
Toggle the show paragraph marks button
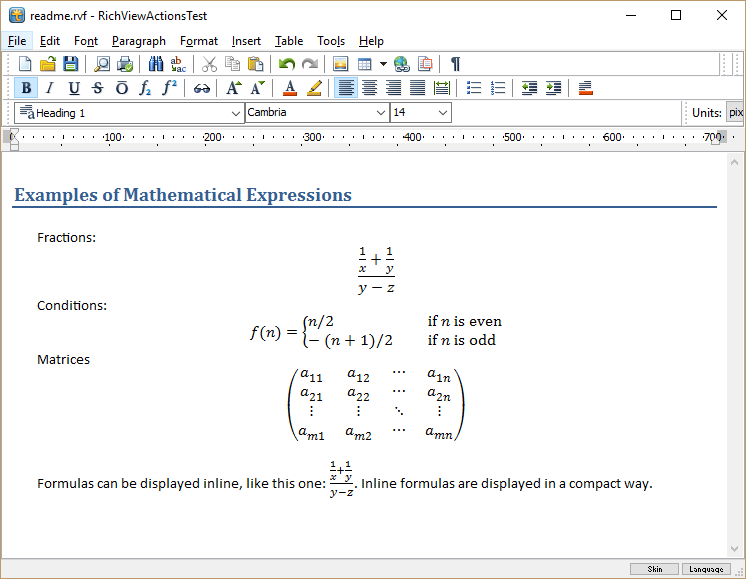coord(455,64)
